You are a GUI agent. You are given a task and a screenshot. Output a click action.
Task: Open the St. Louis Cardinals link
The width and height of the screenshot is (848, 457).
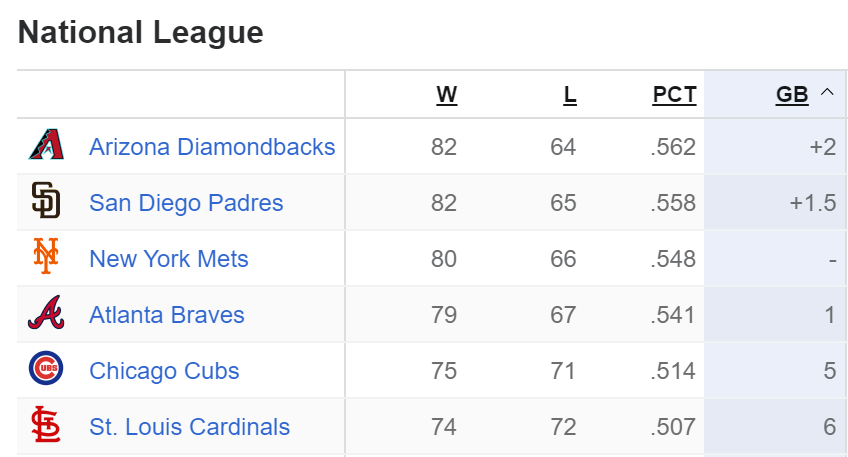pyautogui.click(x=189, y=427)
